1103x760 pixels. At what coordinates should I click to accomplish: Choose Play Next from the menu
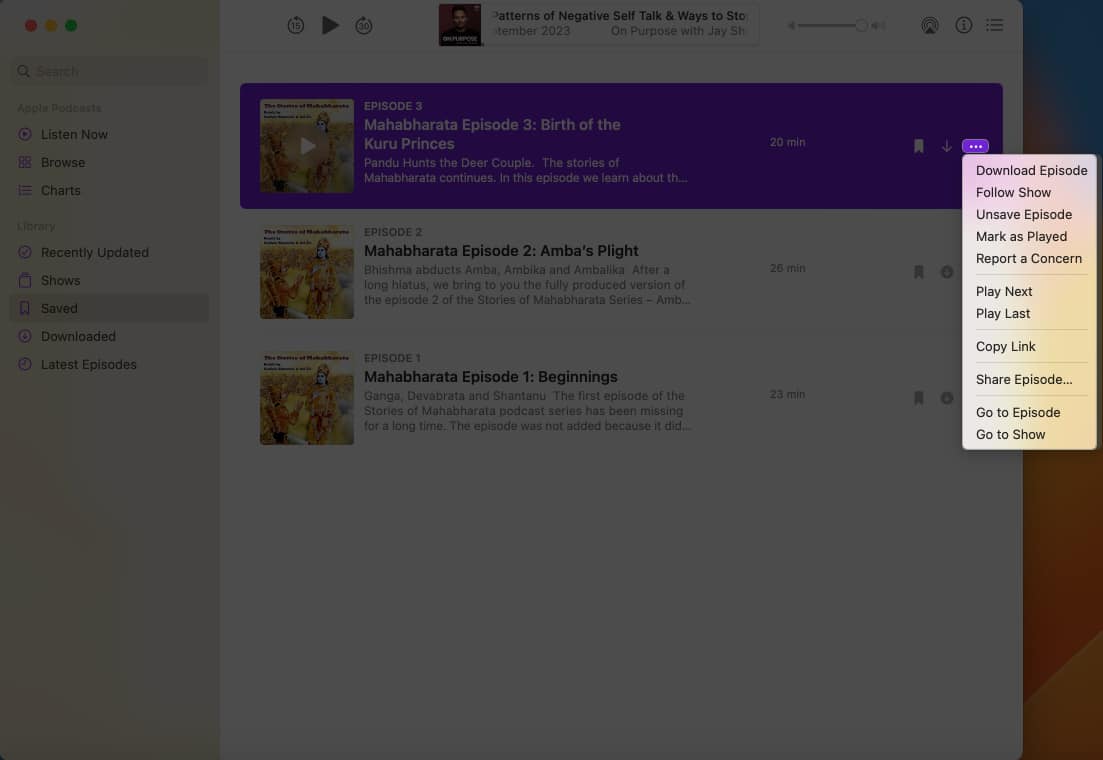pos(1029,291)
